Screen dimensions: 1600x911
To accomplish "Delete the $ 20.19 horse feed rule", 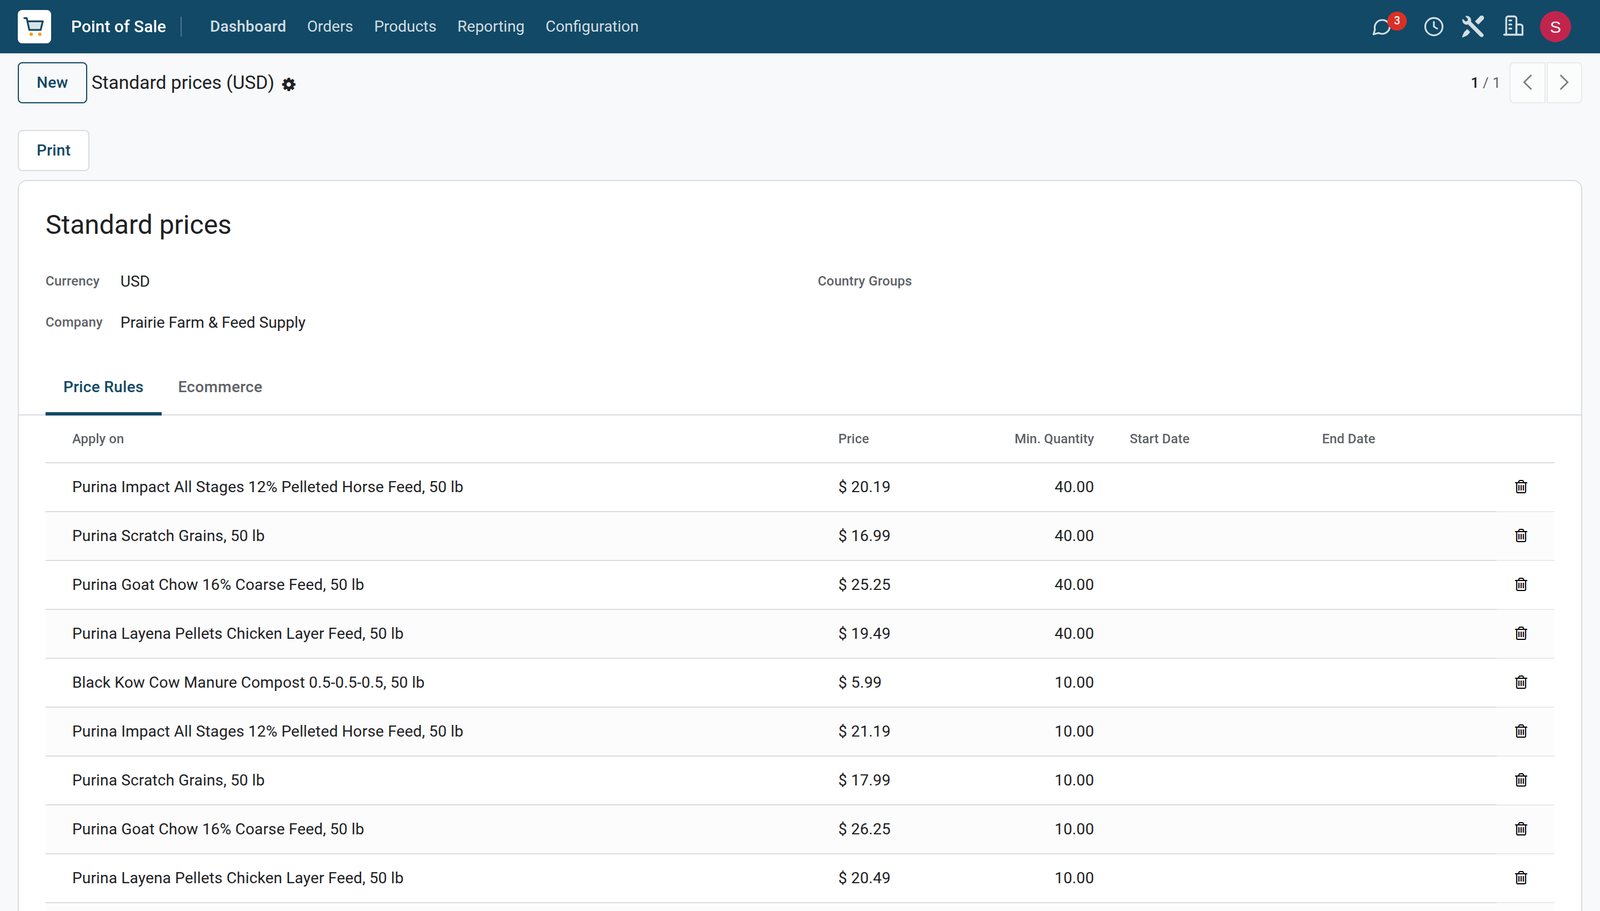I will [1521, 487].
